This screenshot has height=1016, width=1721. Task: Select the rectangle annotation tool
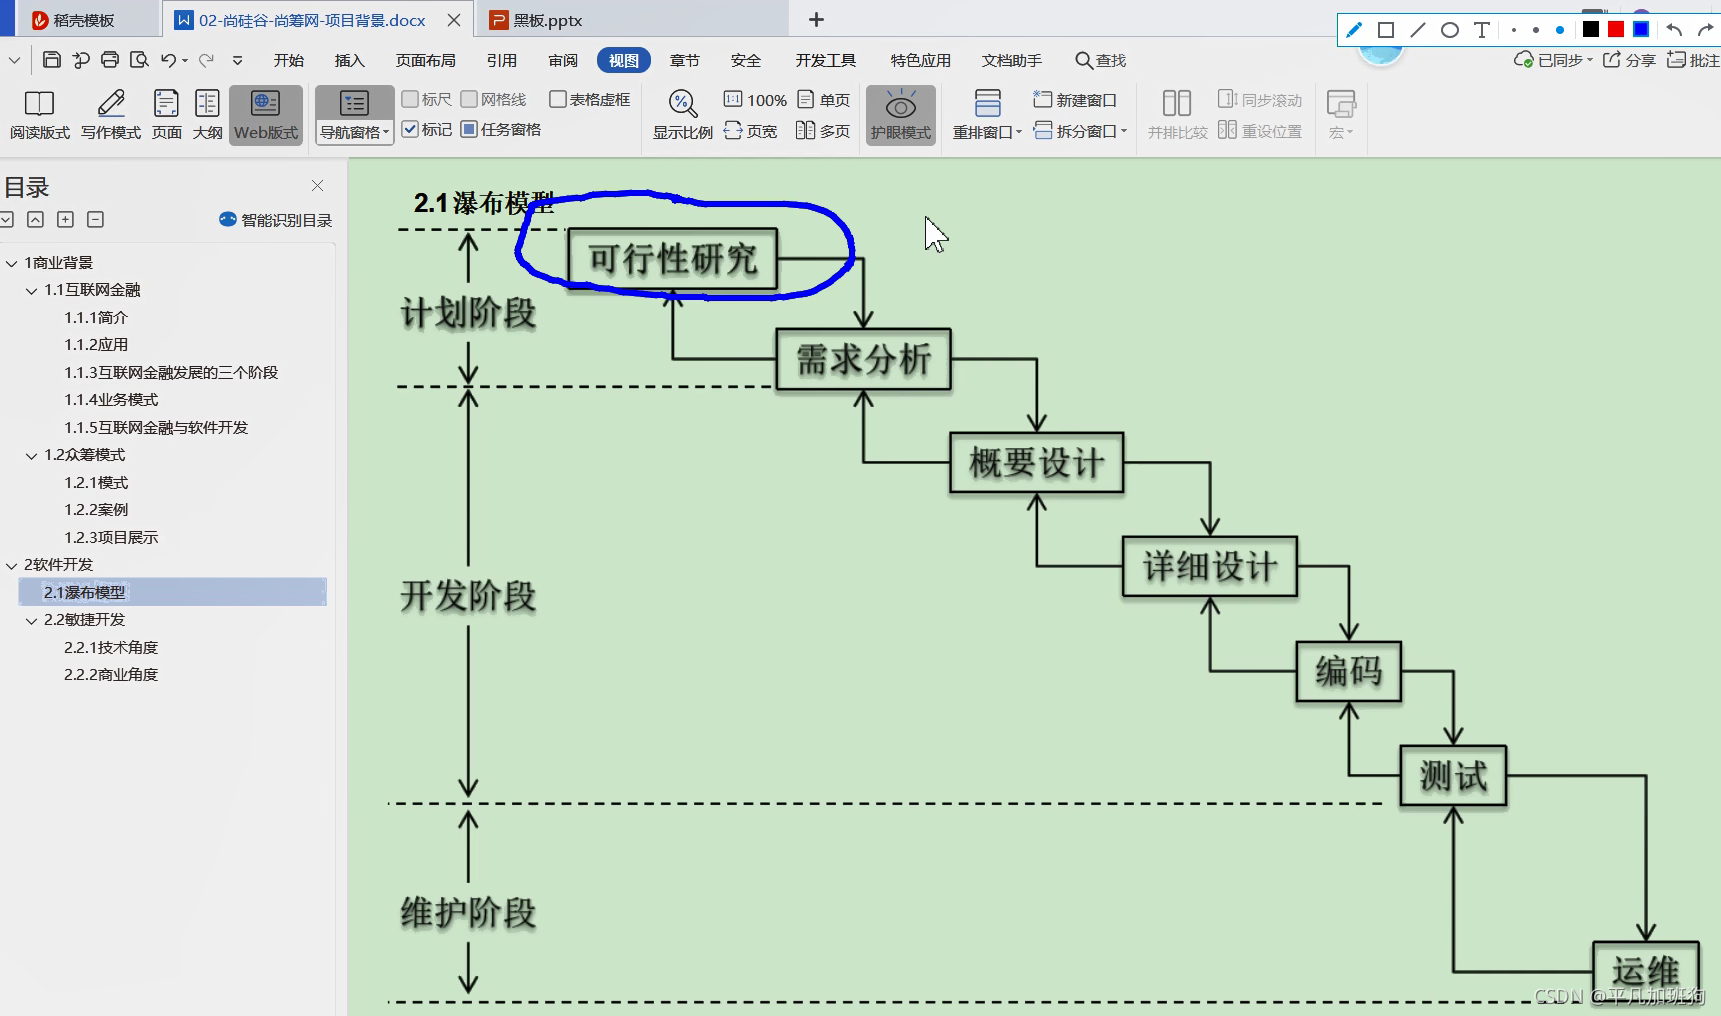(x=1386, y=30)
